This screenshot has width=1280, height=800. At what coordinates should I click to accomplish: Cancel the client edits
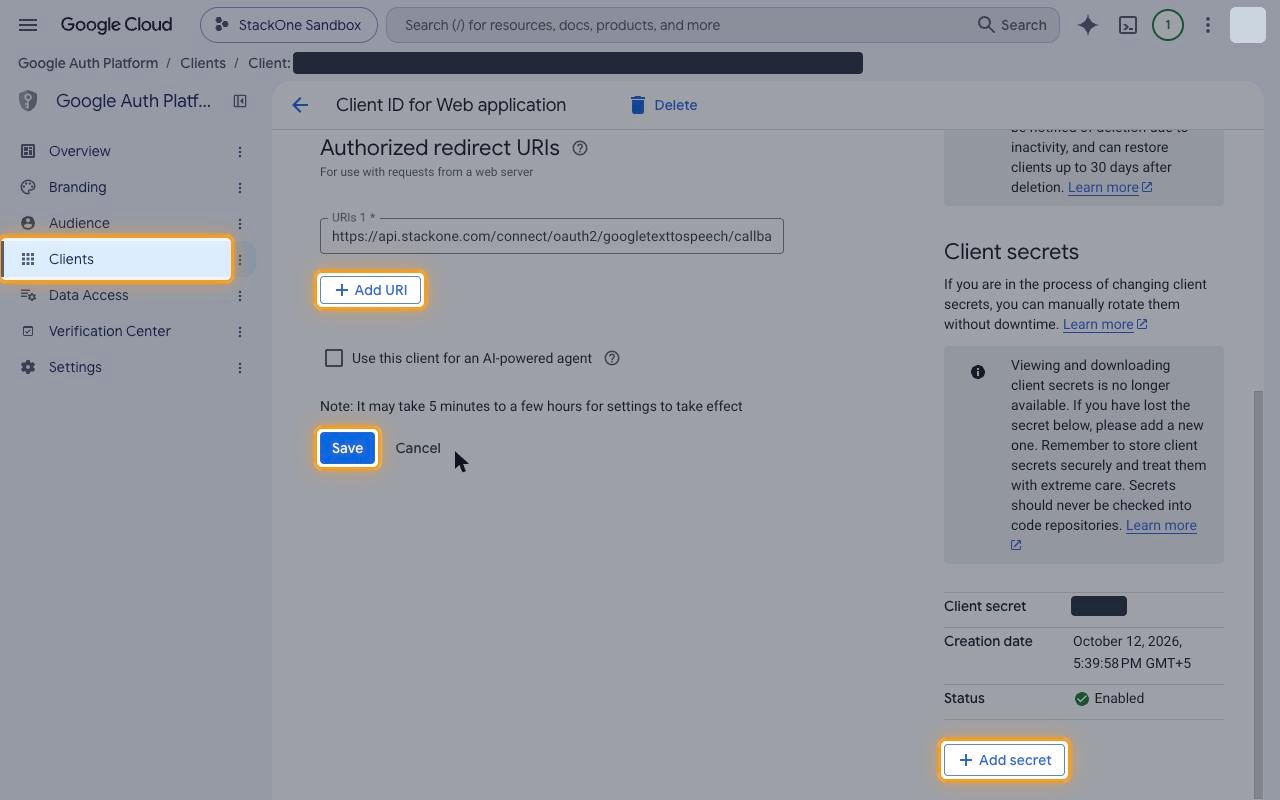(418, 448)
